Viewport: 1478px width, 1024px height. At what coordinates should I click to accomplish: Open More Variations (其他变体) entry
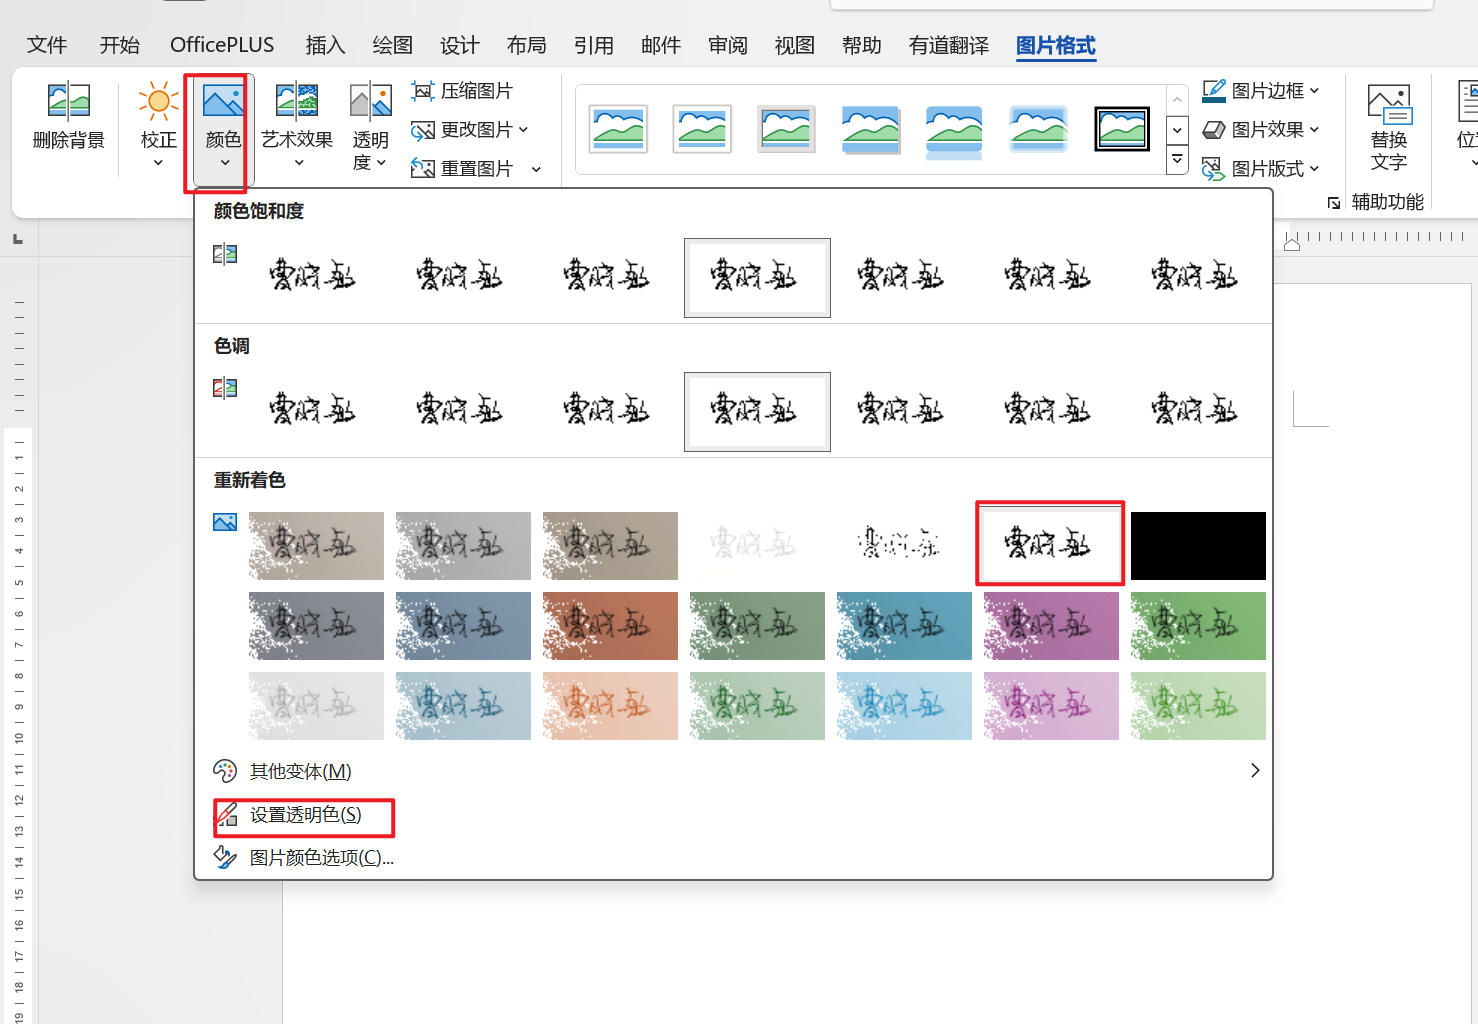point(283,771)
